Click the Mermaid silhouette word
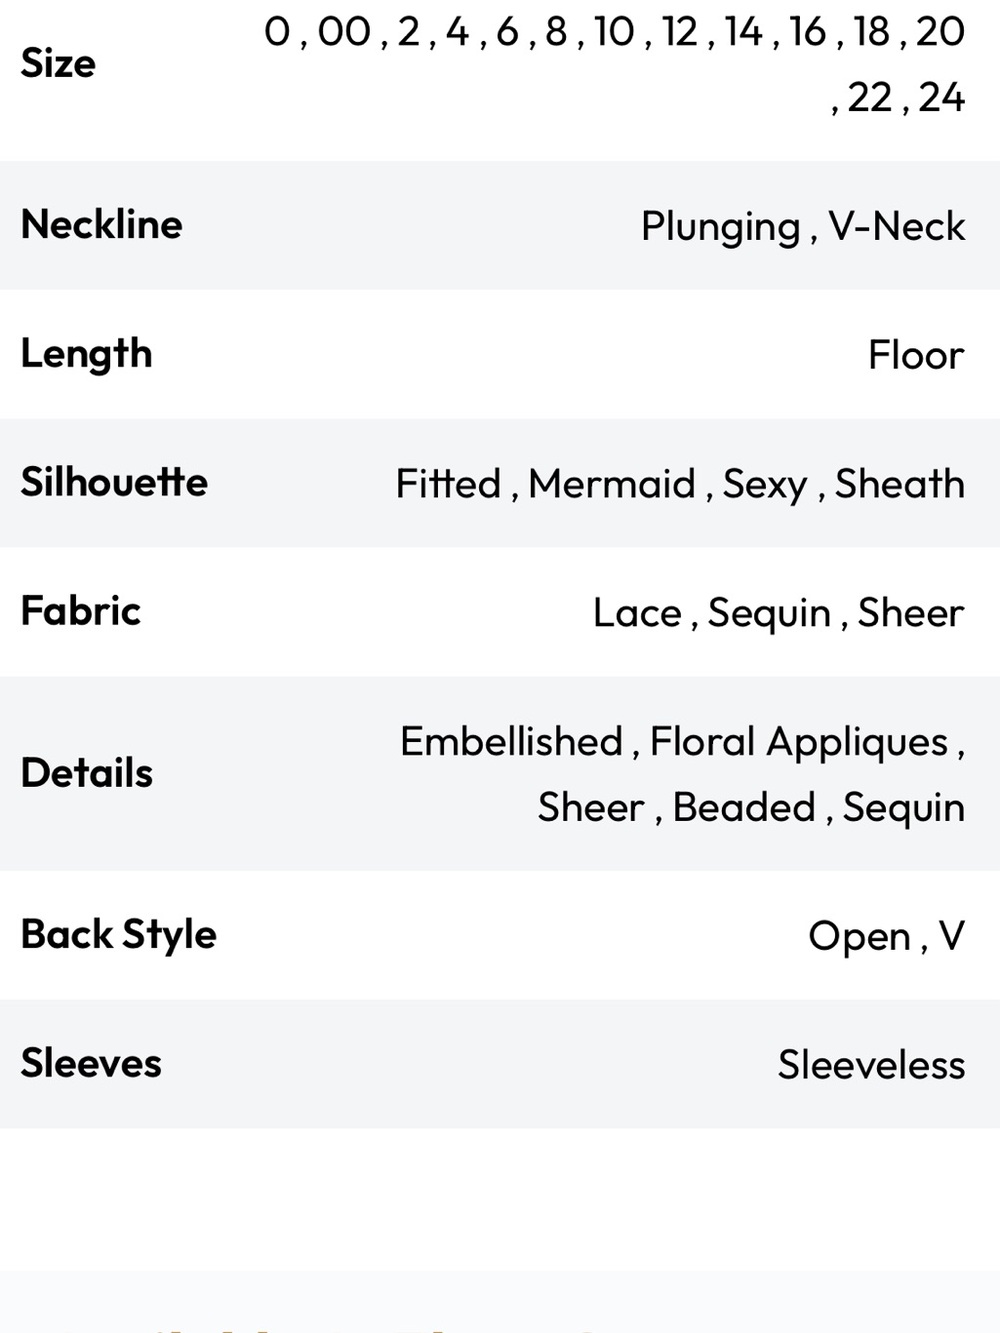Screen dimensions: 1000x1333 [612, 484]
